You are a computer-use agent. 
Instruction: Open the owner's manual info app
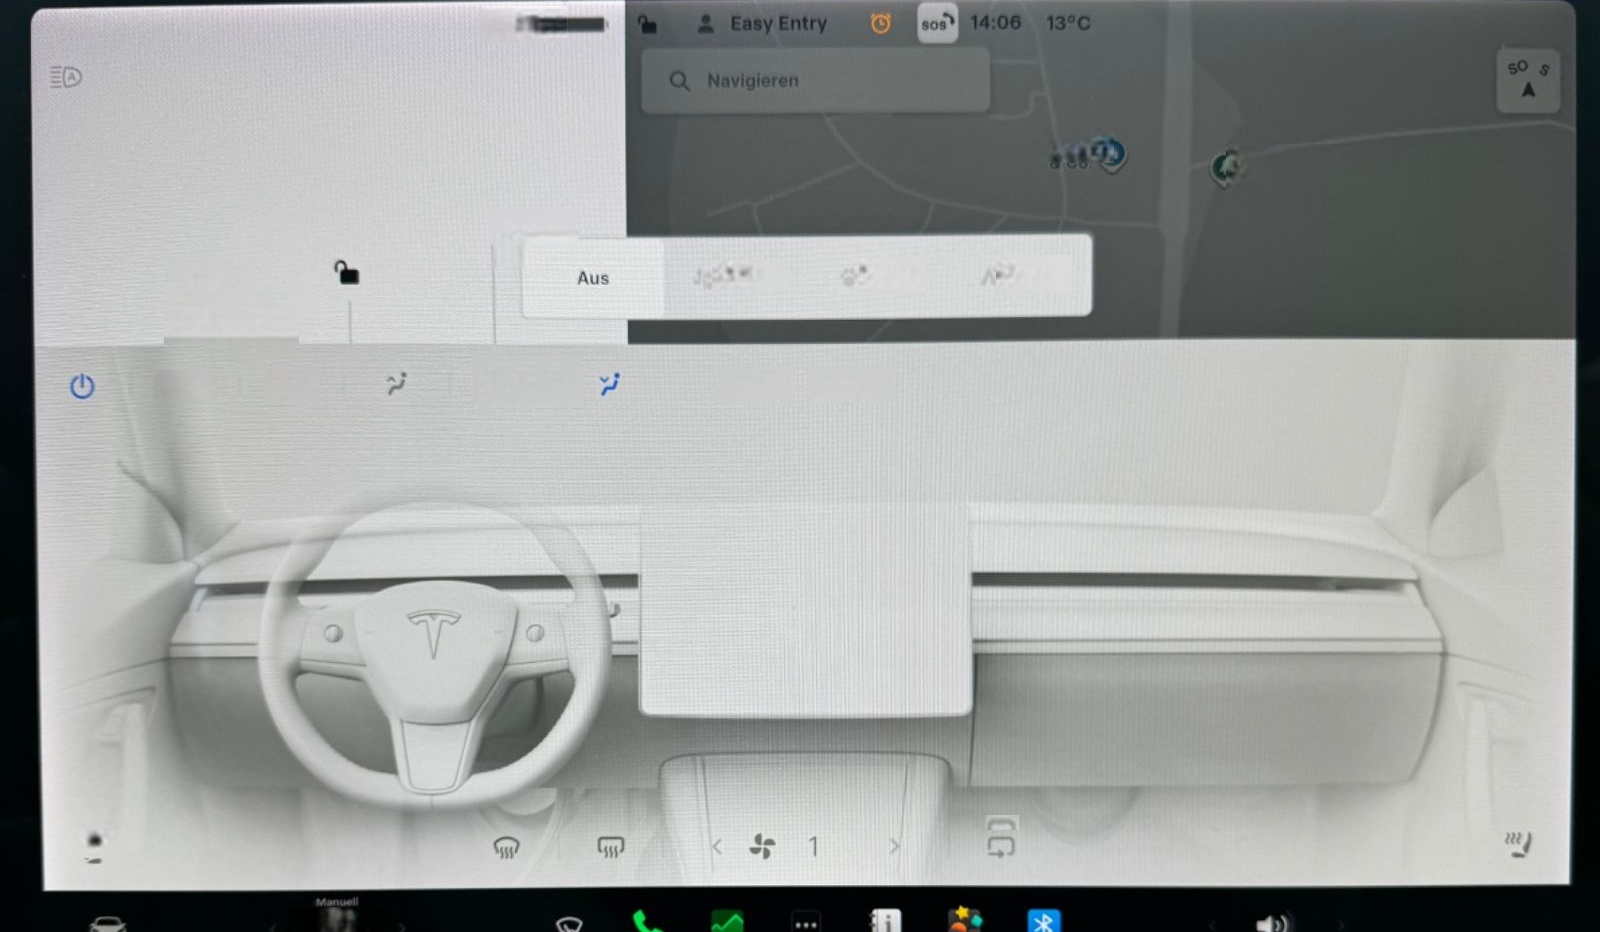(885, 920)
